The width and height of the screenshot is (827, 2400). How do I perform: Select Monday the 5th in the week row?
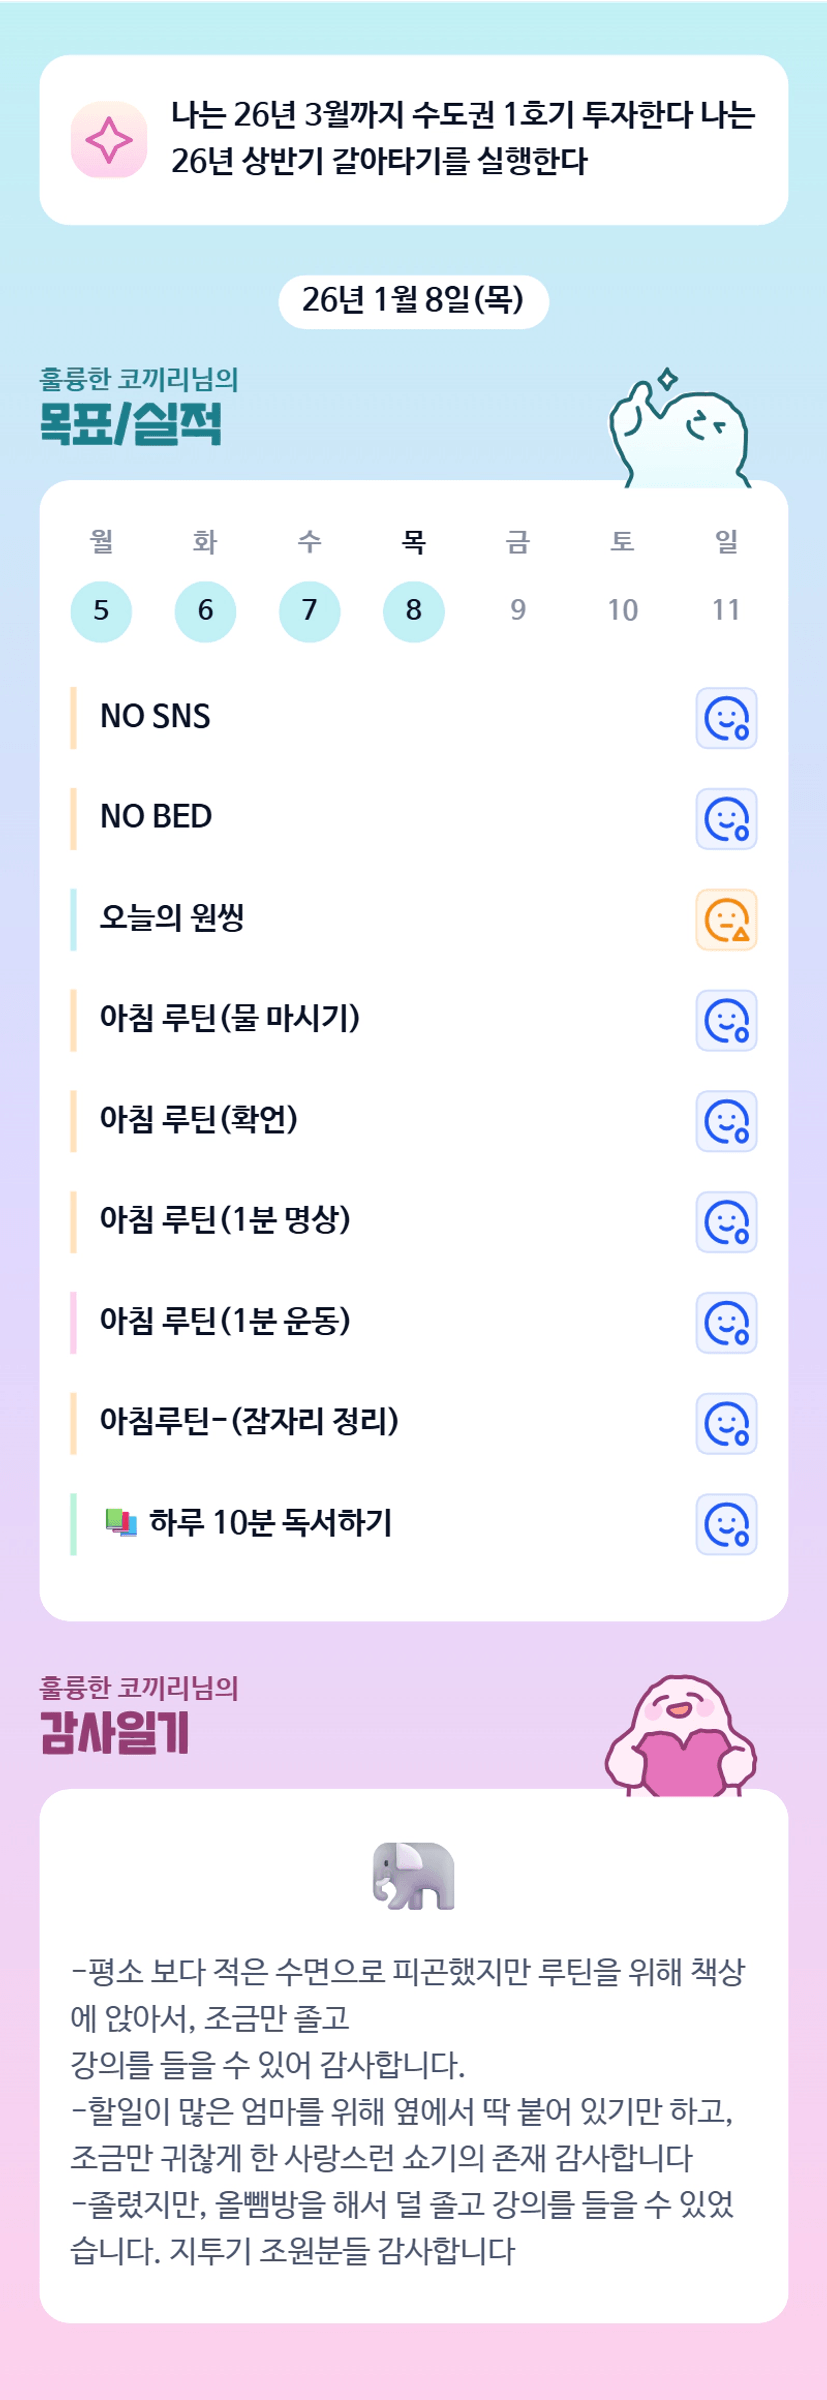(x=101, y=611)
